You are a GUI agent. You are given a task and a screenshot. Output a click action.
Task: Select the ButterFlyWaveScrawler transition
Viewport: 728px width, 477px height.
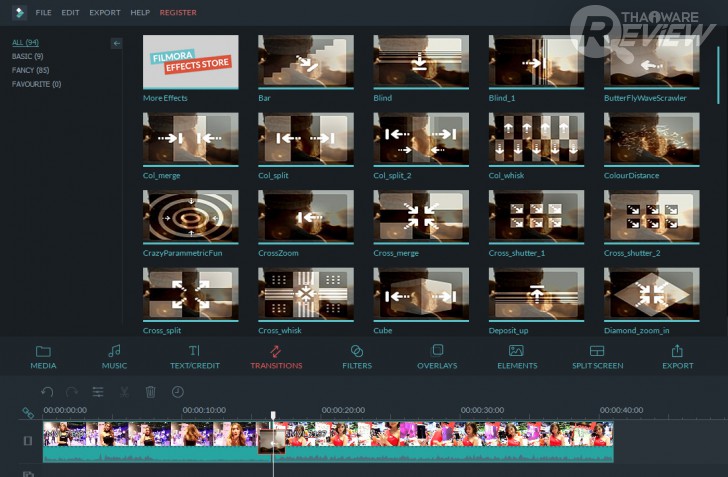[651, 62]
